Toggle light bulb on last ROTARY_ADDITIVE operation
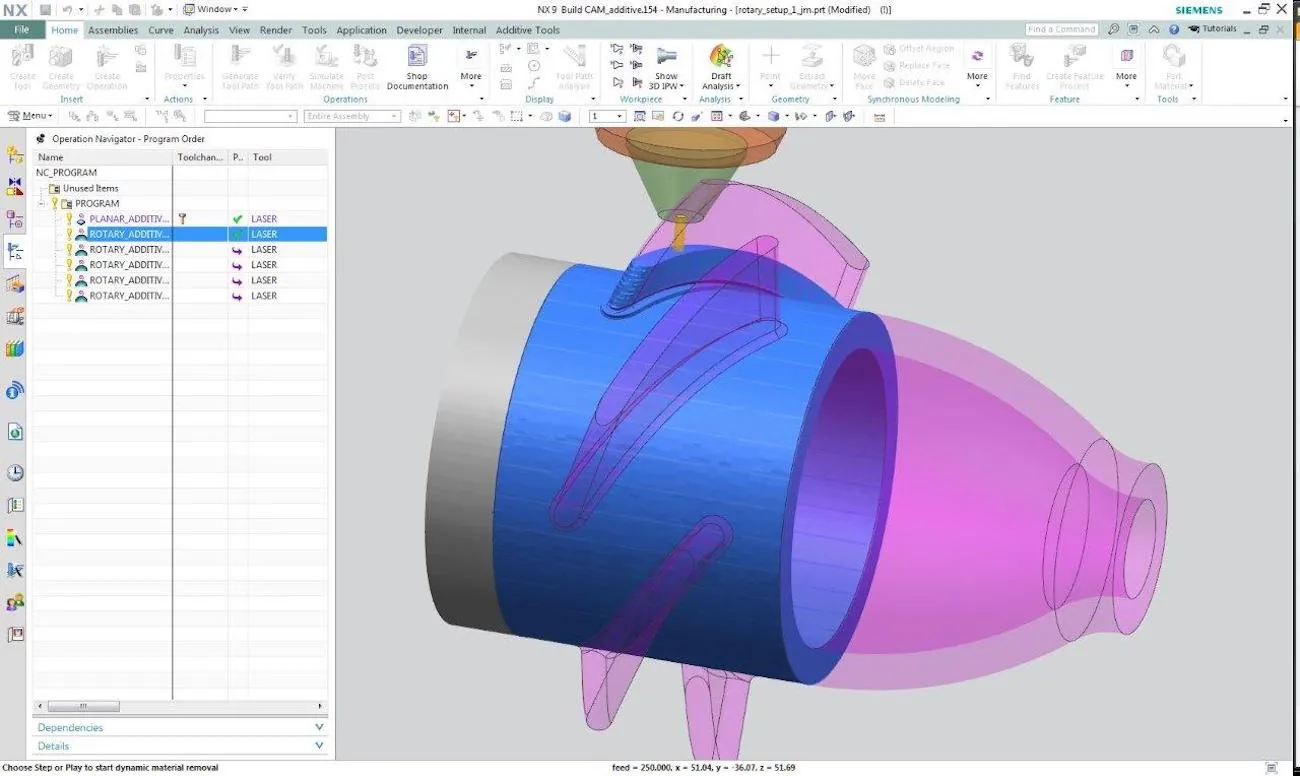Screen dimensions: 1300x776 pos(69,295)
